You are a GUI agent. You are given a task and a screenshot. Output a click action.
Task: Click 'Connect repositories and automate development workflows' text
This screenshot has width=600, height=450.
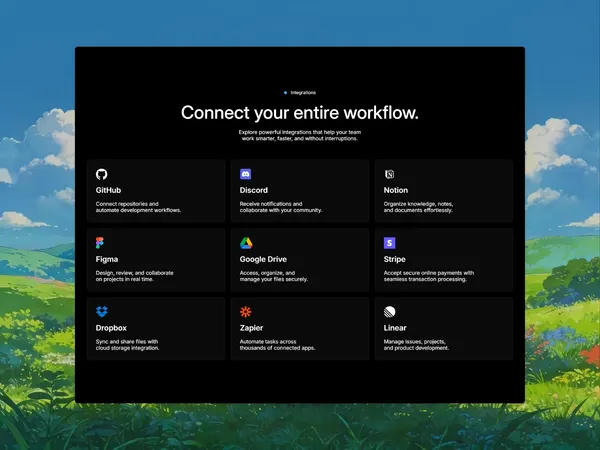click(x=138, y=207)
